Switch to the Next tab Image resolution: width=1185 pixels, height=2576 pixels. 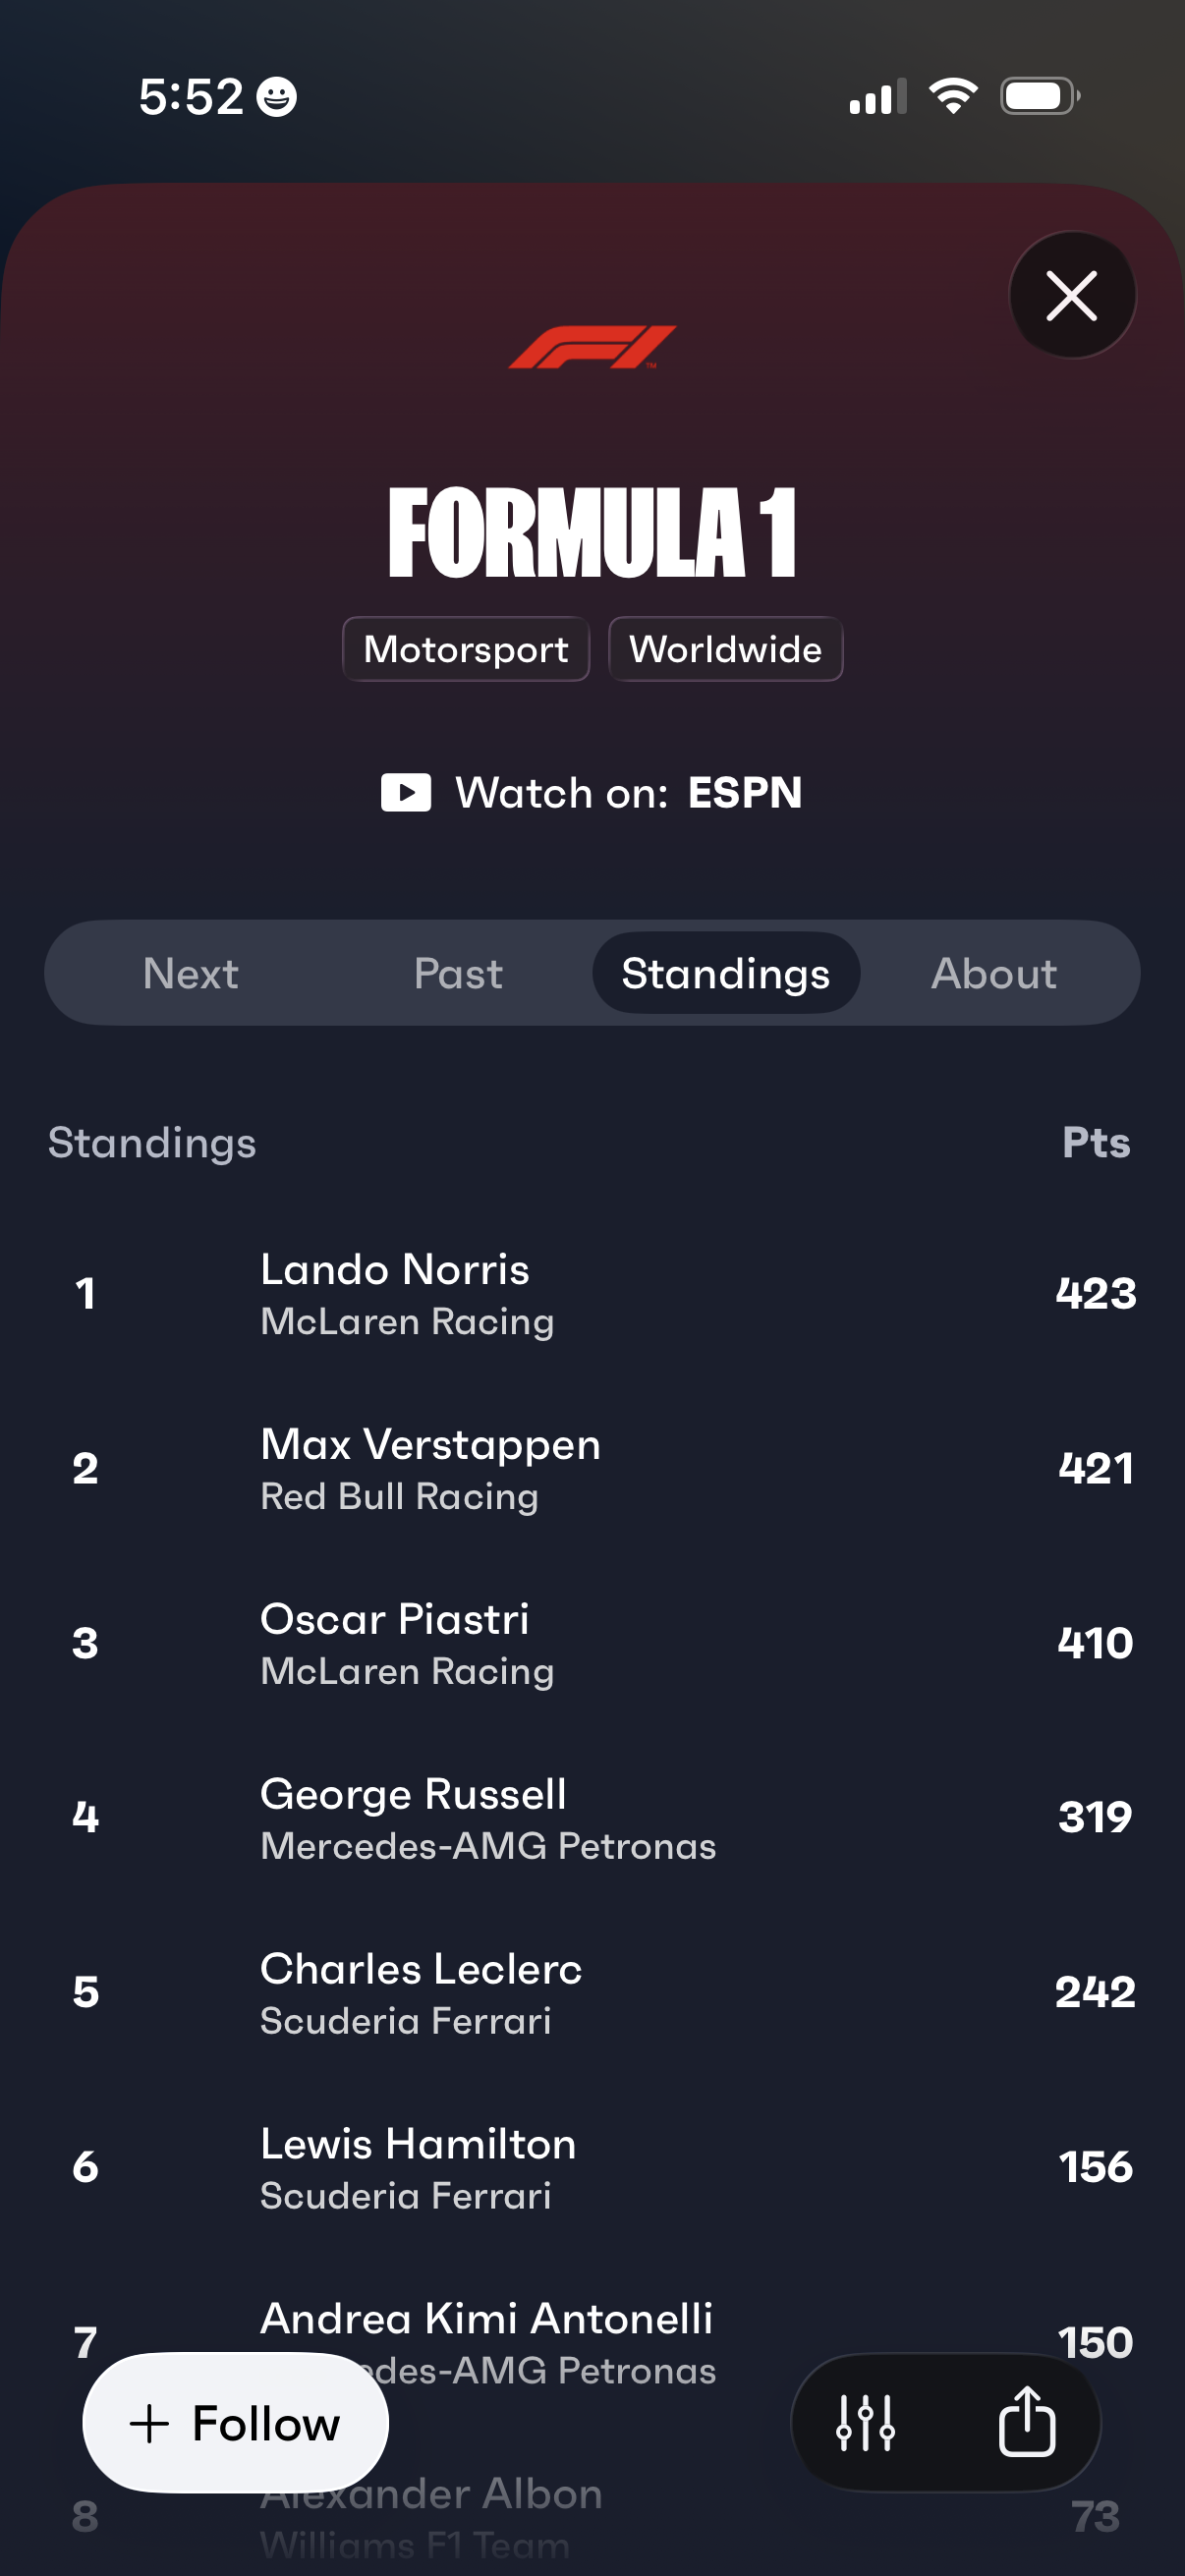point(191,974)
